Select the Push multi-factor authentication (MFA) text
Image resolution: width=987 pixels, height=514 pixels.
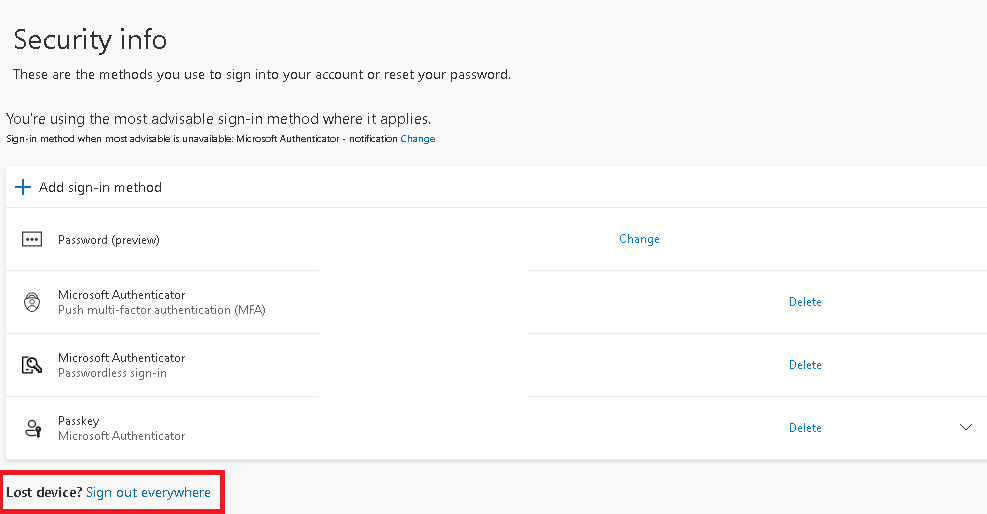(162, 310)
